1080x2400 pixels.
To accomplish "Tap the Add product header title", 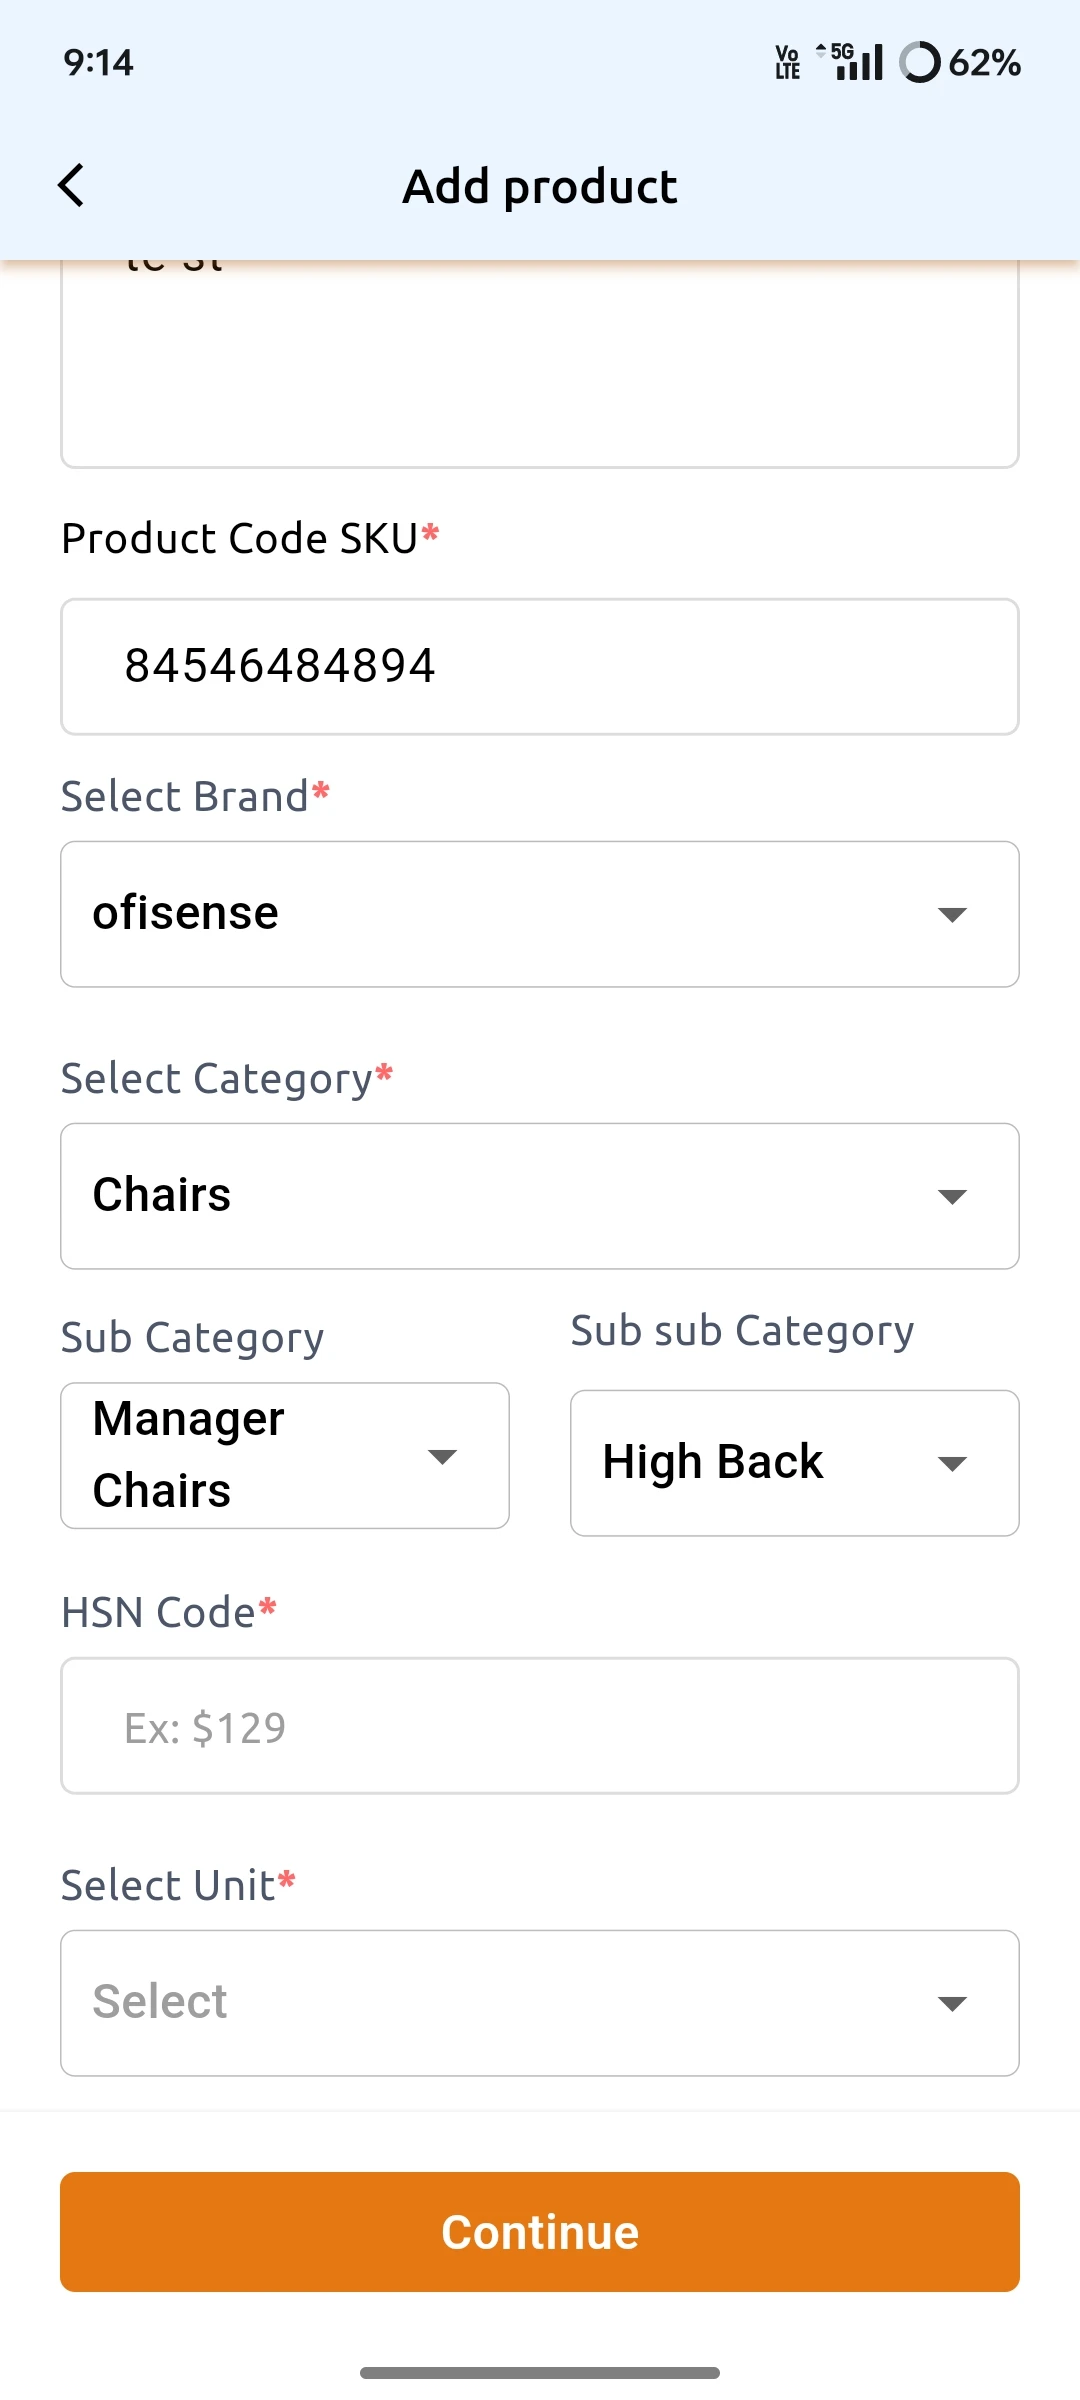I will [x=540, y=187].
